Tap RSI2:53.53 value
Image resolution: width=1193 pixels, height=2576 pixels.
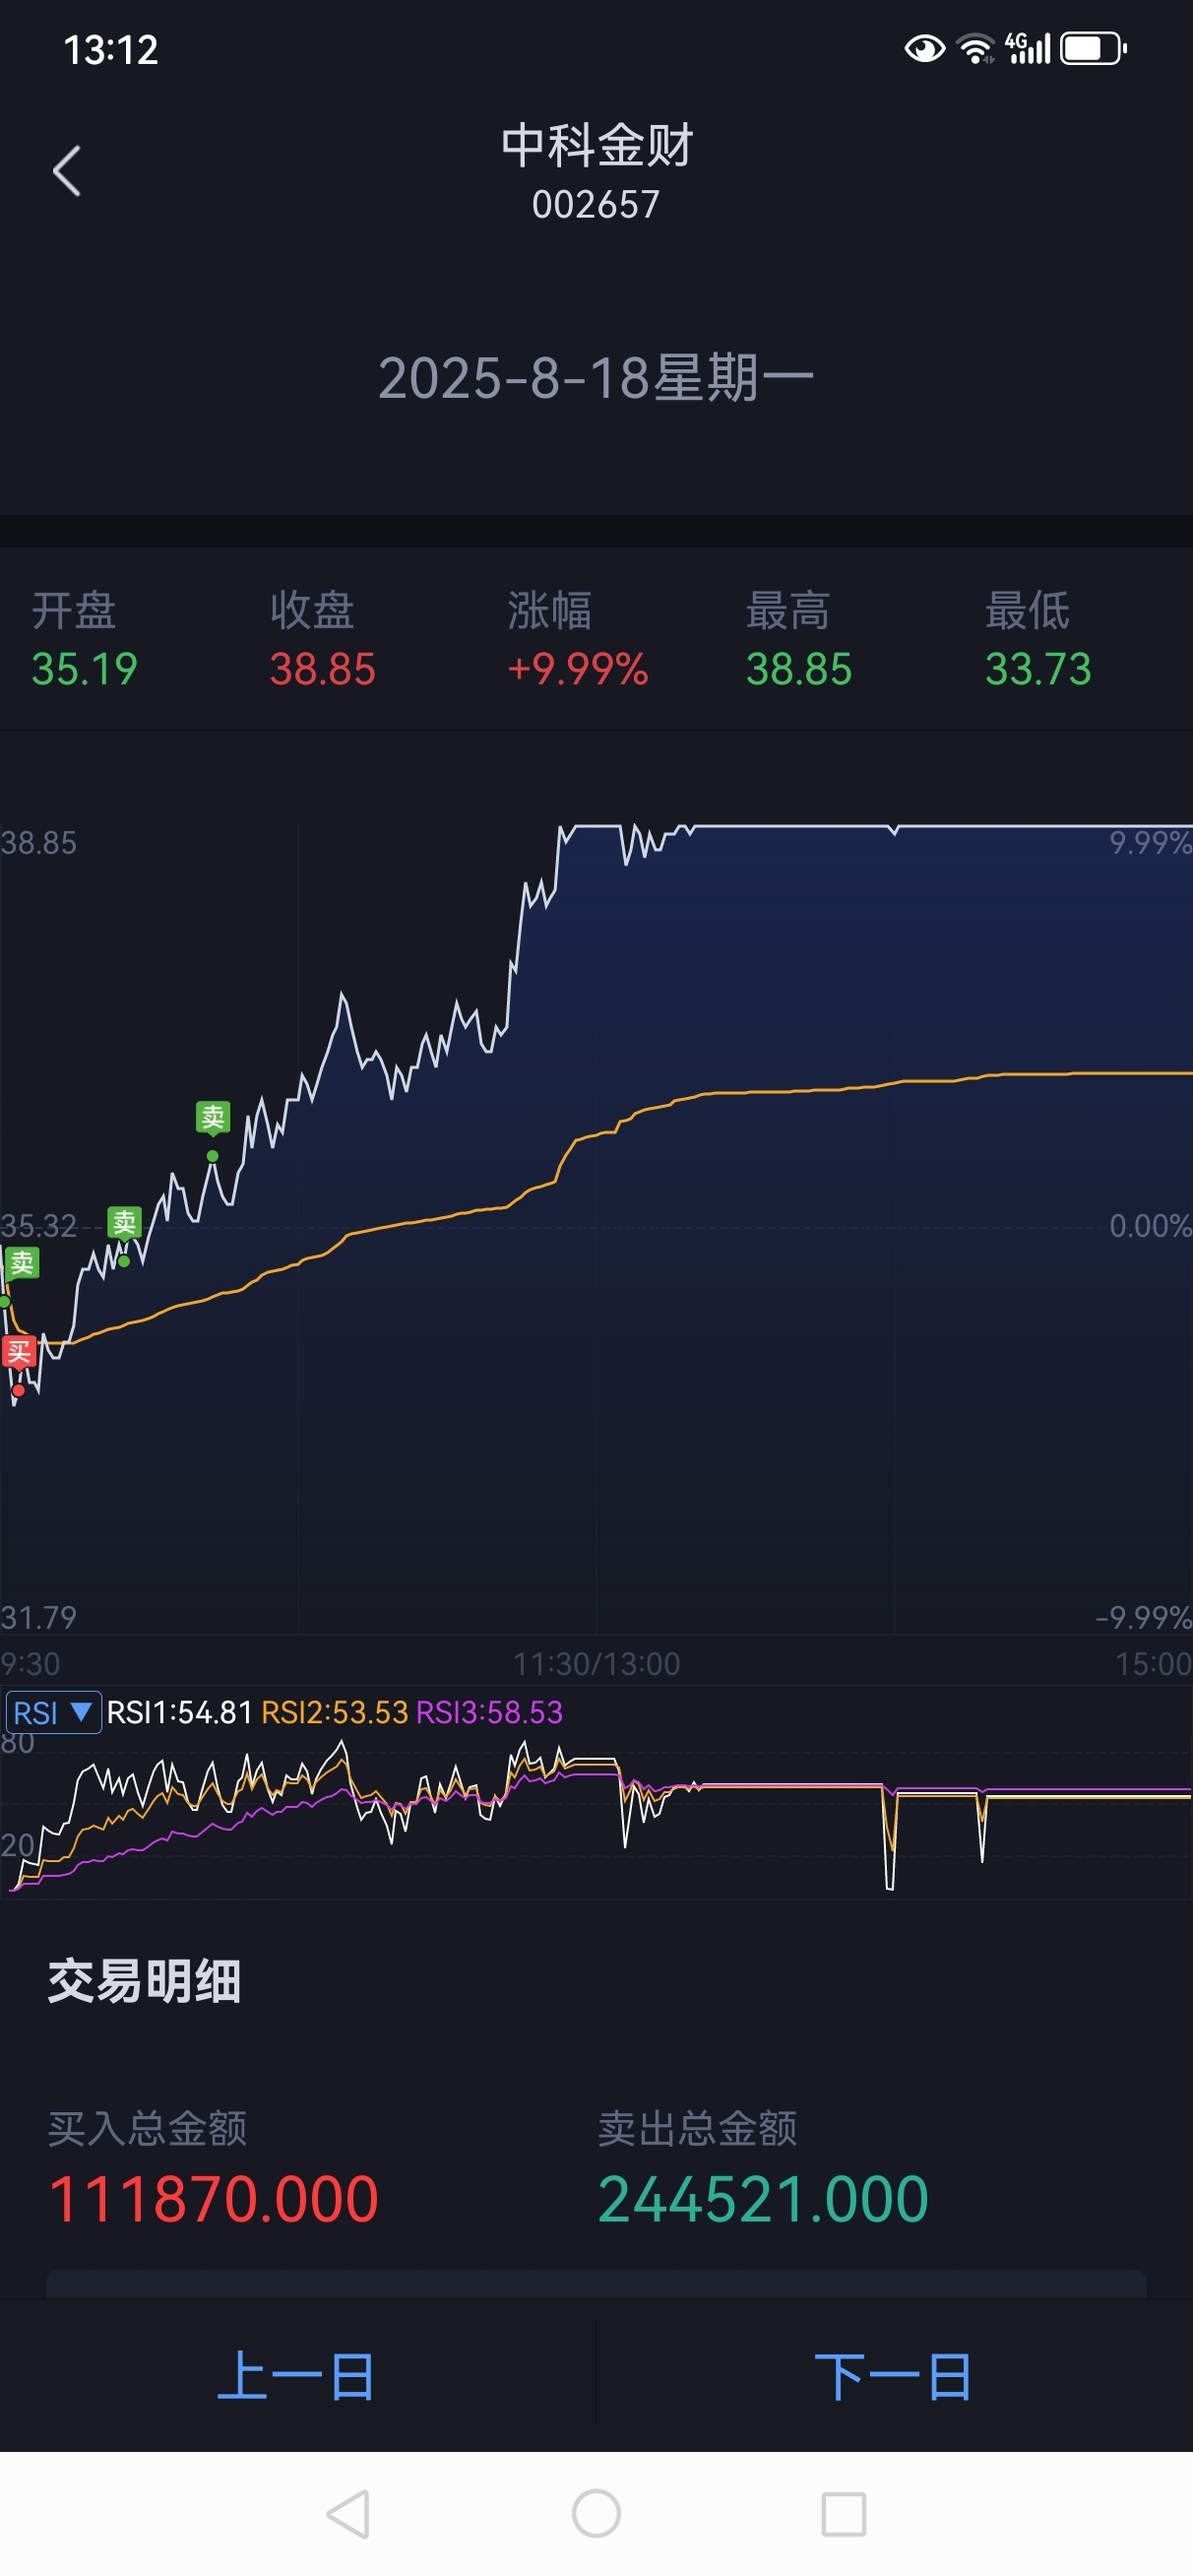click(335, 1713)
